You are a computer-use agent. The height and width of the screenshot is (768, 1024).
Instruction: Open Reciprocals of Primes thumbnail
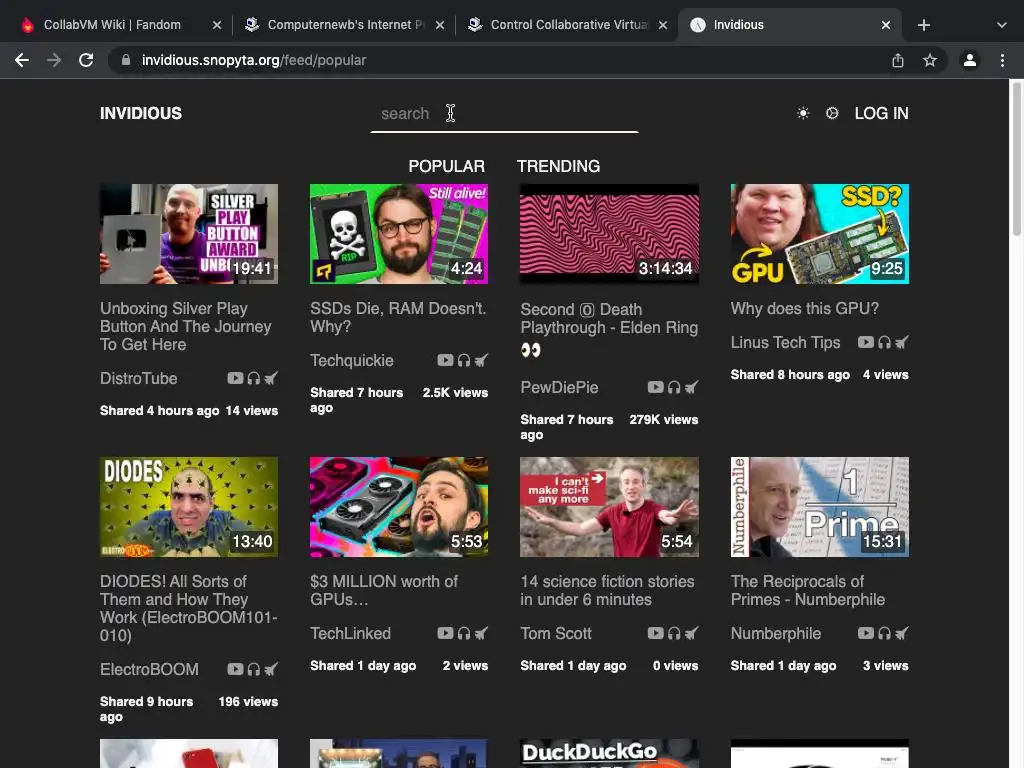(x=820, y=507)
